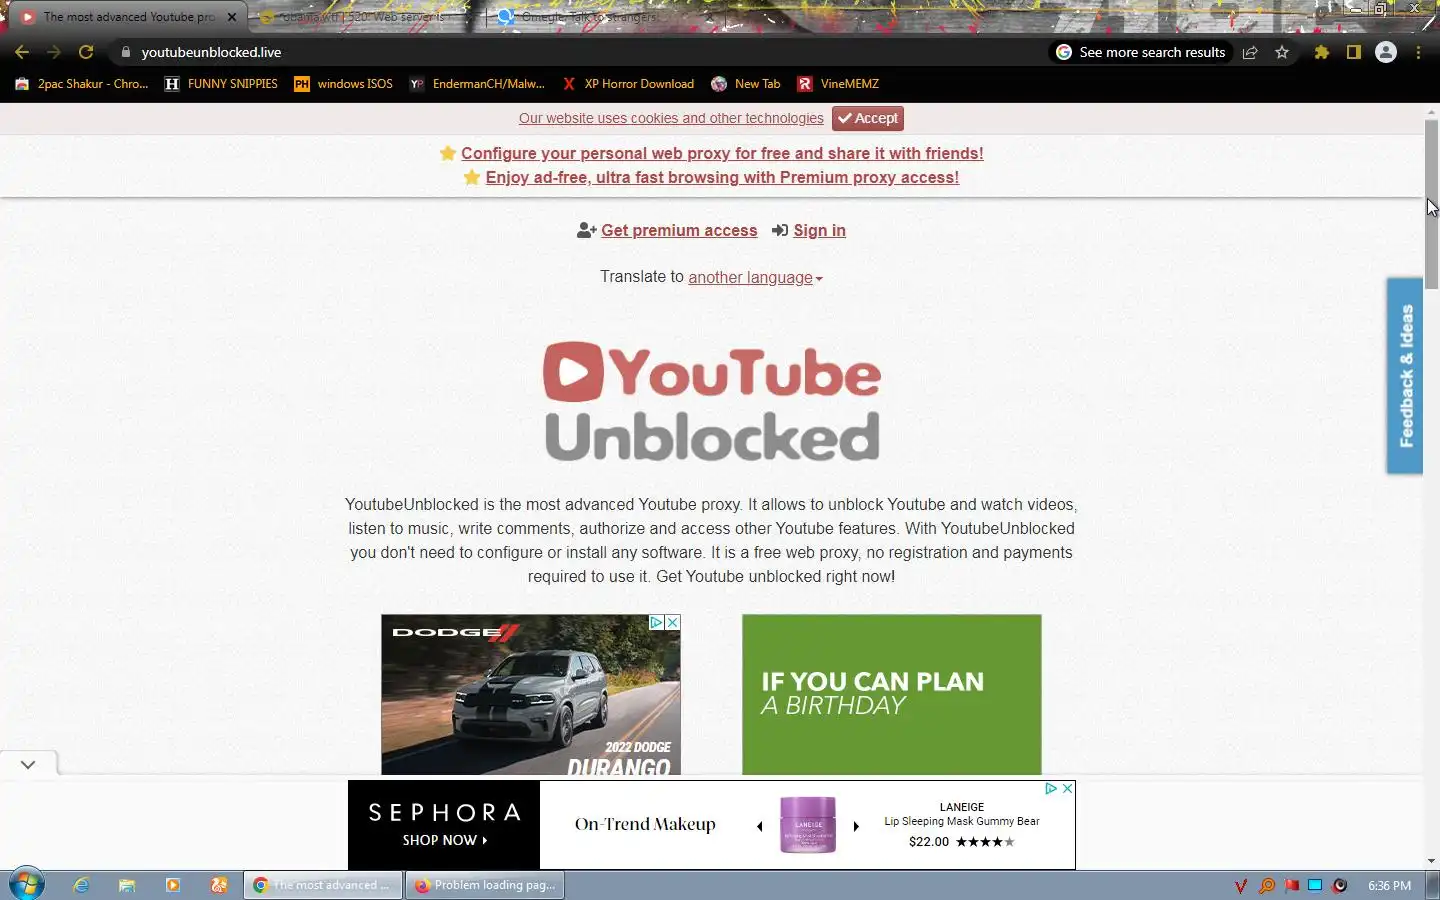Click Get premium access
The image size is (1440, 900).
(679, 230)
